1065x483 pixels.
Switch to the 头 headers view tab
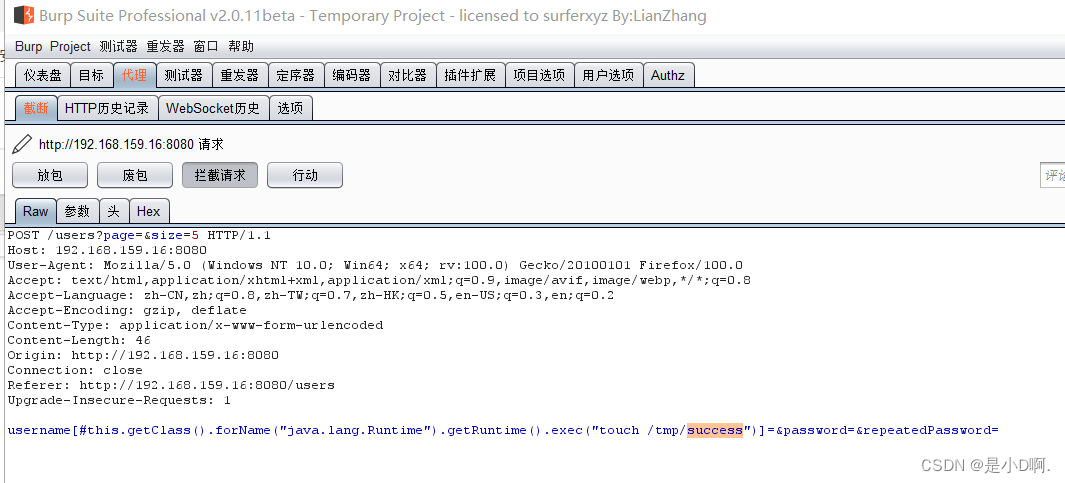point(113,211)
